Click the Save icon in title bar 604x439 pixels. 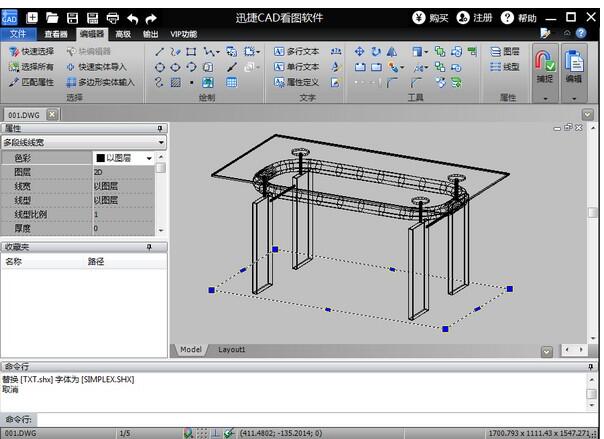(72, 18)
